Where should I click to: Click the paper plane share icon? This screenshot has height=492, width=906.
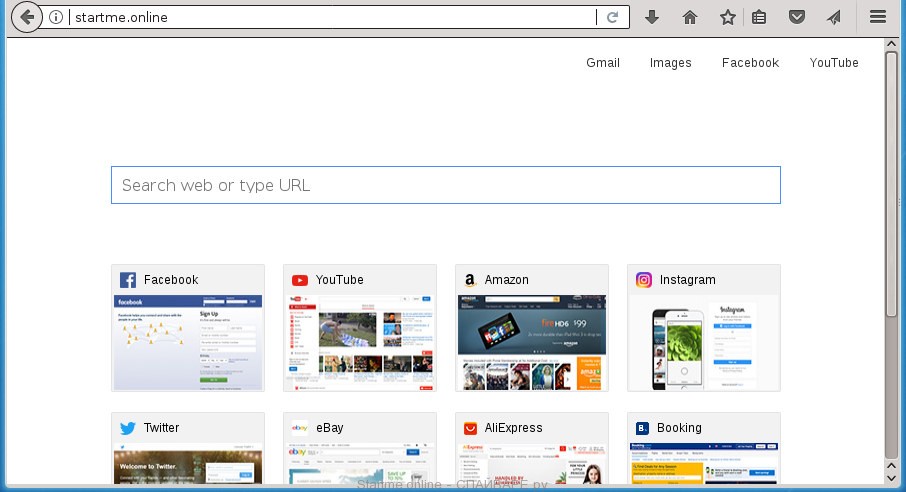click(x=834, y=17)
